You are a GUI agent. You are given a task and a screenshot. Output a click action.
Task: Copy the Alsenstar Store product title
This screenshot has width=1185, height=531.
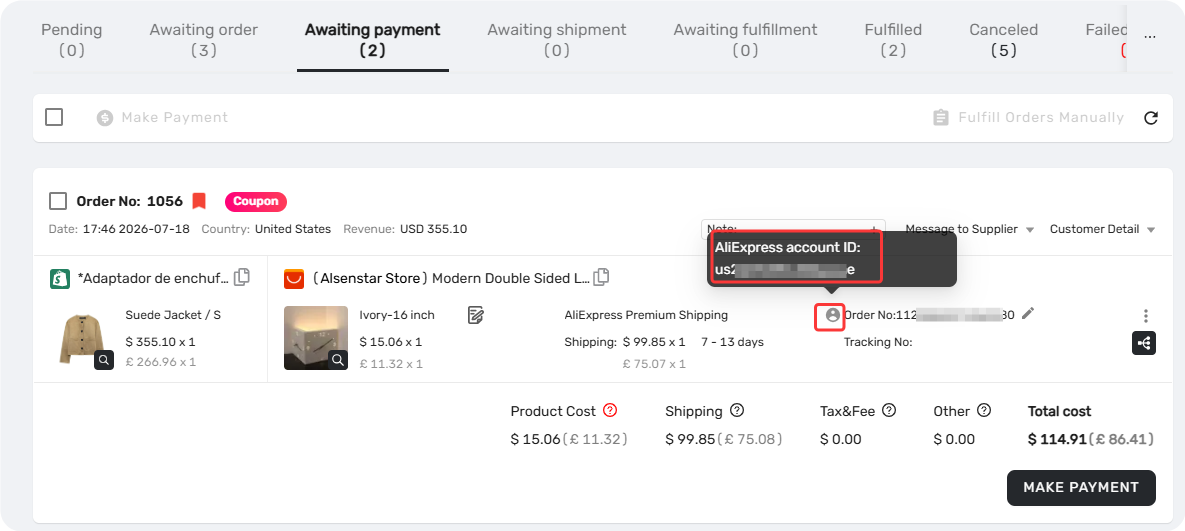[x=601, y=277]
